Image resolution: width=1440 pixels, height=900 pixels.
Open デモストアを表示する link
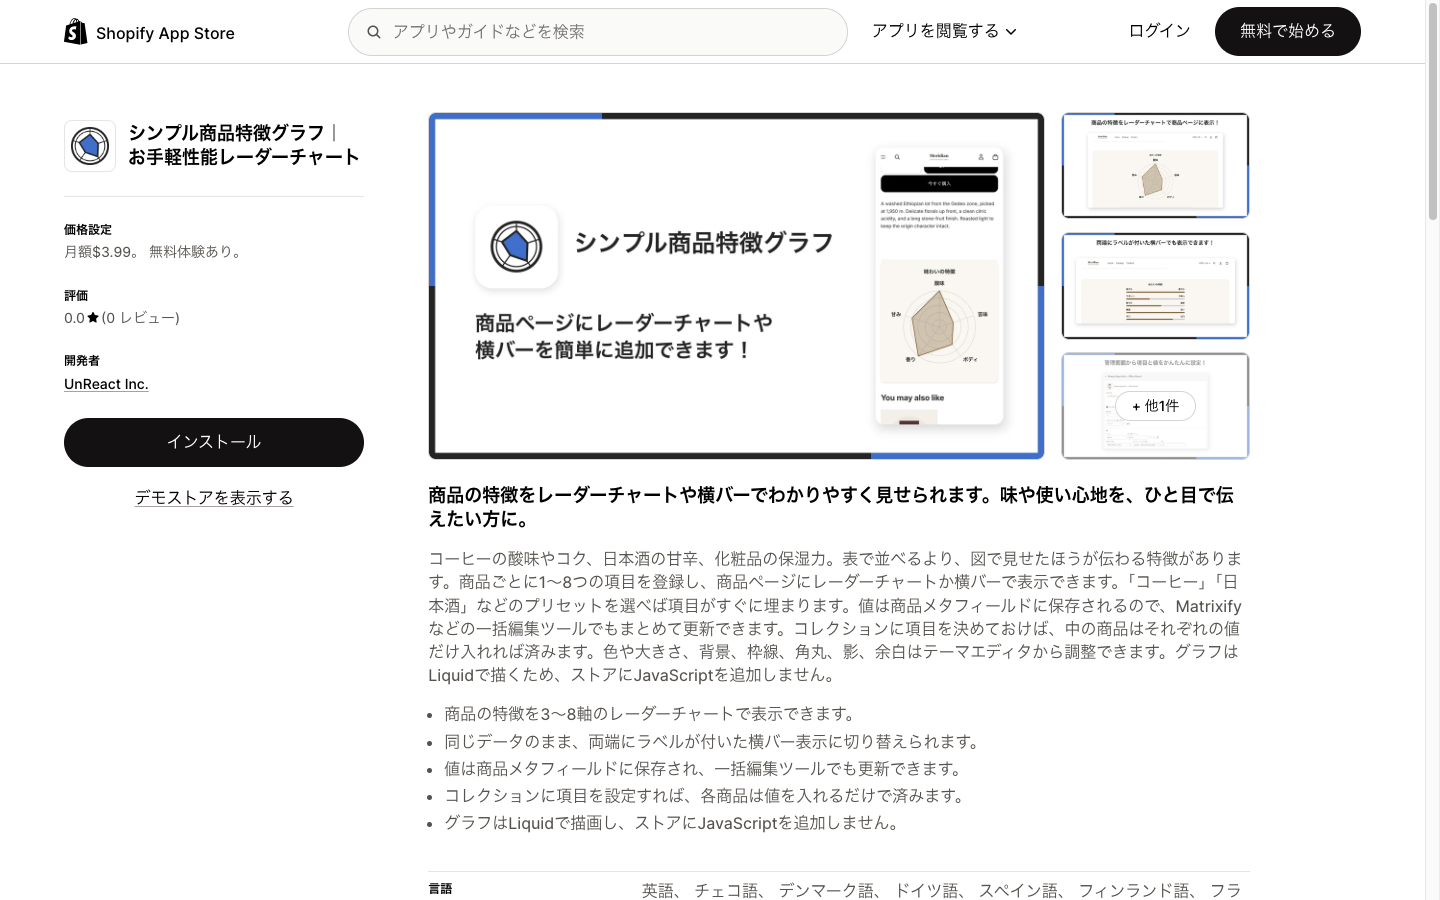coord(214,497)
